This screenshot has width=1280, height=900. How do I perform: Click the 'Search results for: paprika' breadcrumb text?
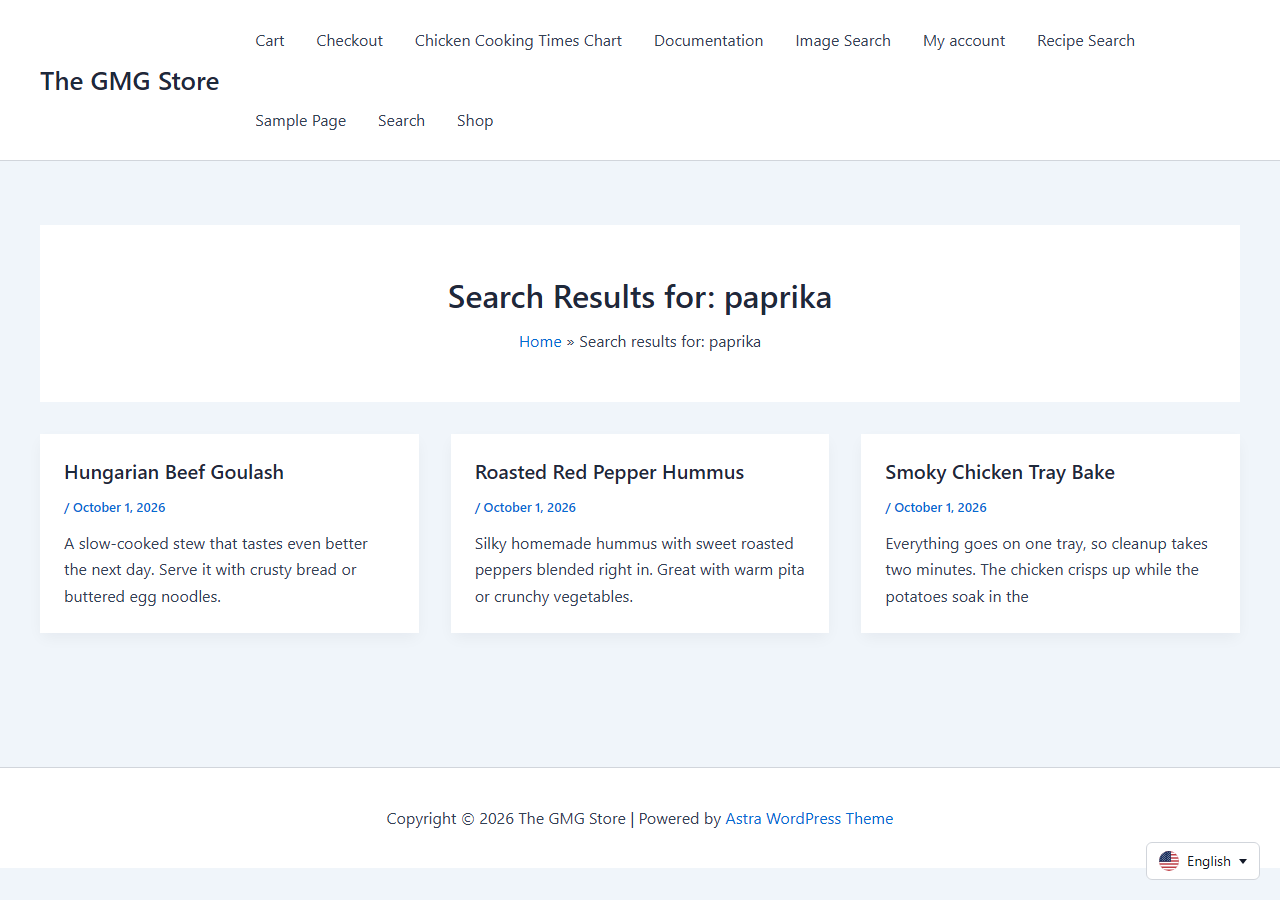[670, 342]
